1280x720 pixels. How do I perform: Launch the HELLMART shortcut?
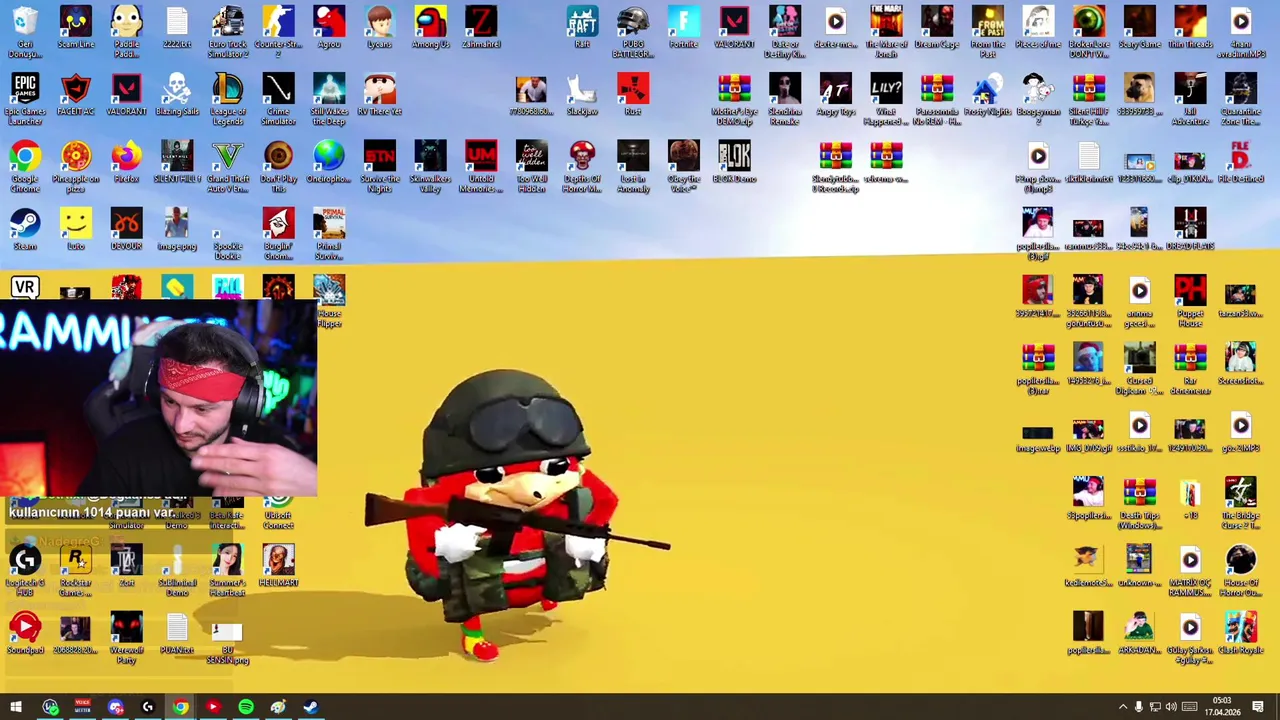pos(278,565)
